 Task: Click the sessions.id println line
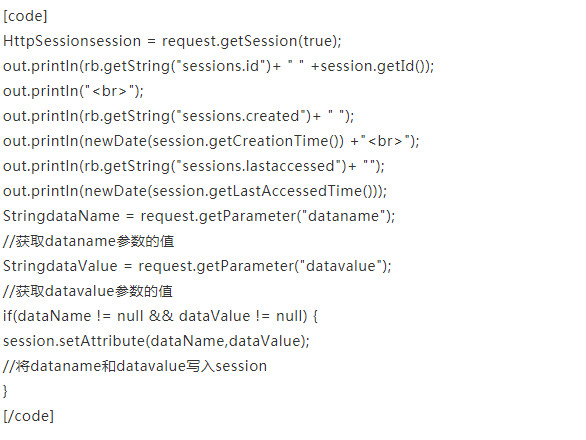pos(219,66)
